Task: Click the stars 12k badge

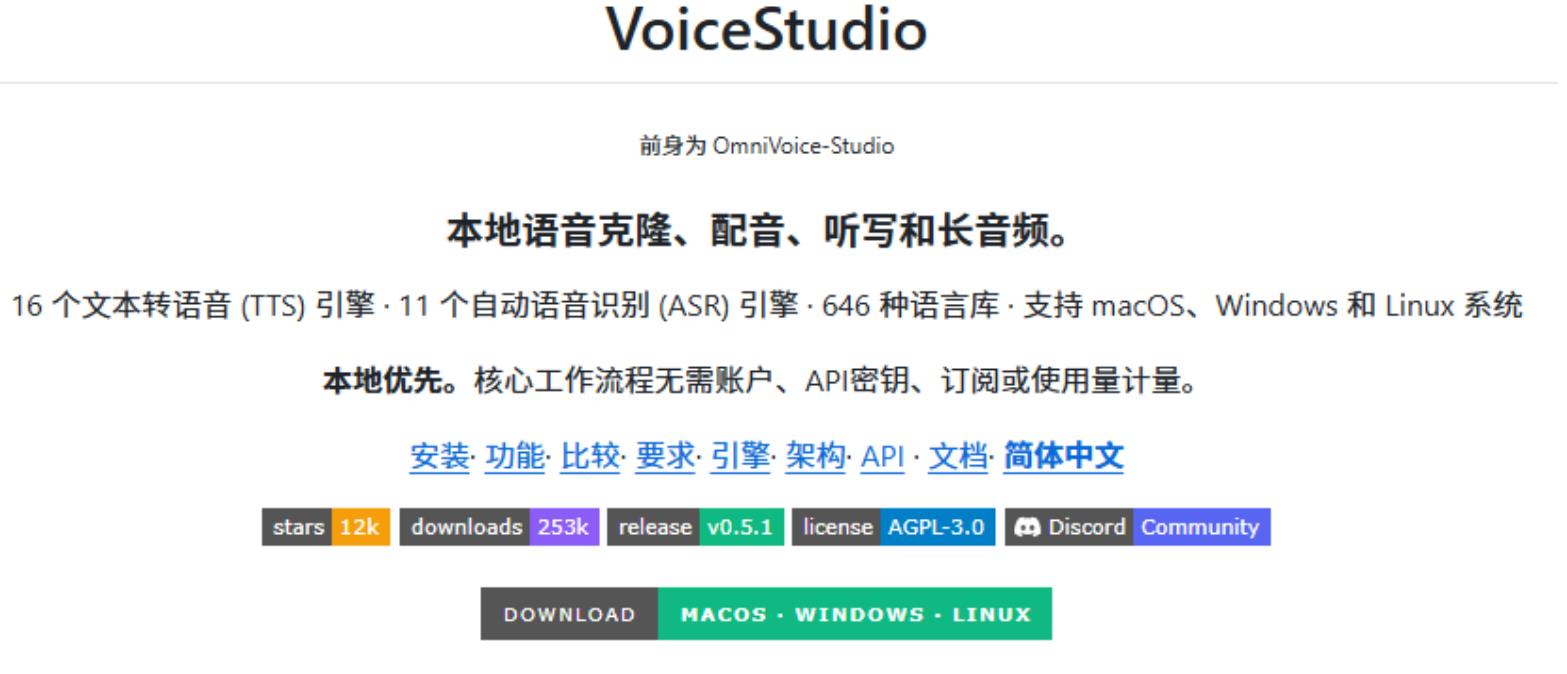Action: pyautogui.click(x=326, y=527)
